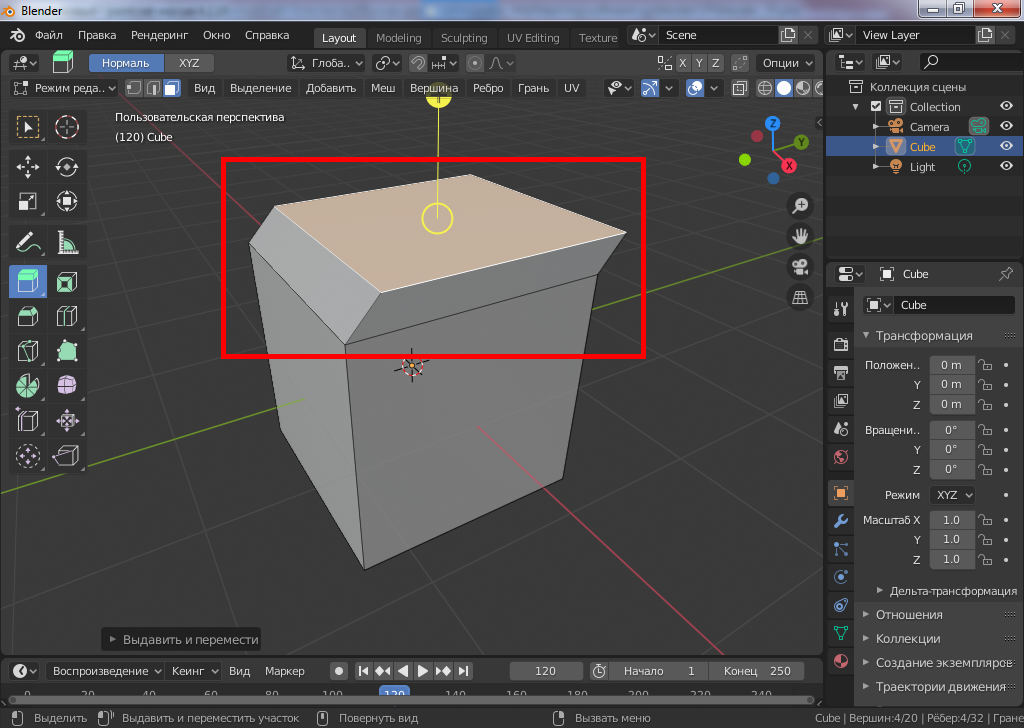Hide the Cube in the outliner
This screenshot has width=1024, height=728.
pos(1006,146)
